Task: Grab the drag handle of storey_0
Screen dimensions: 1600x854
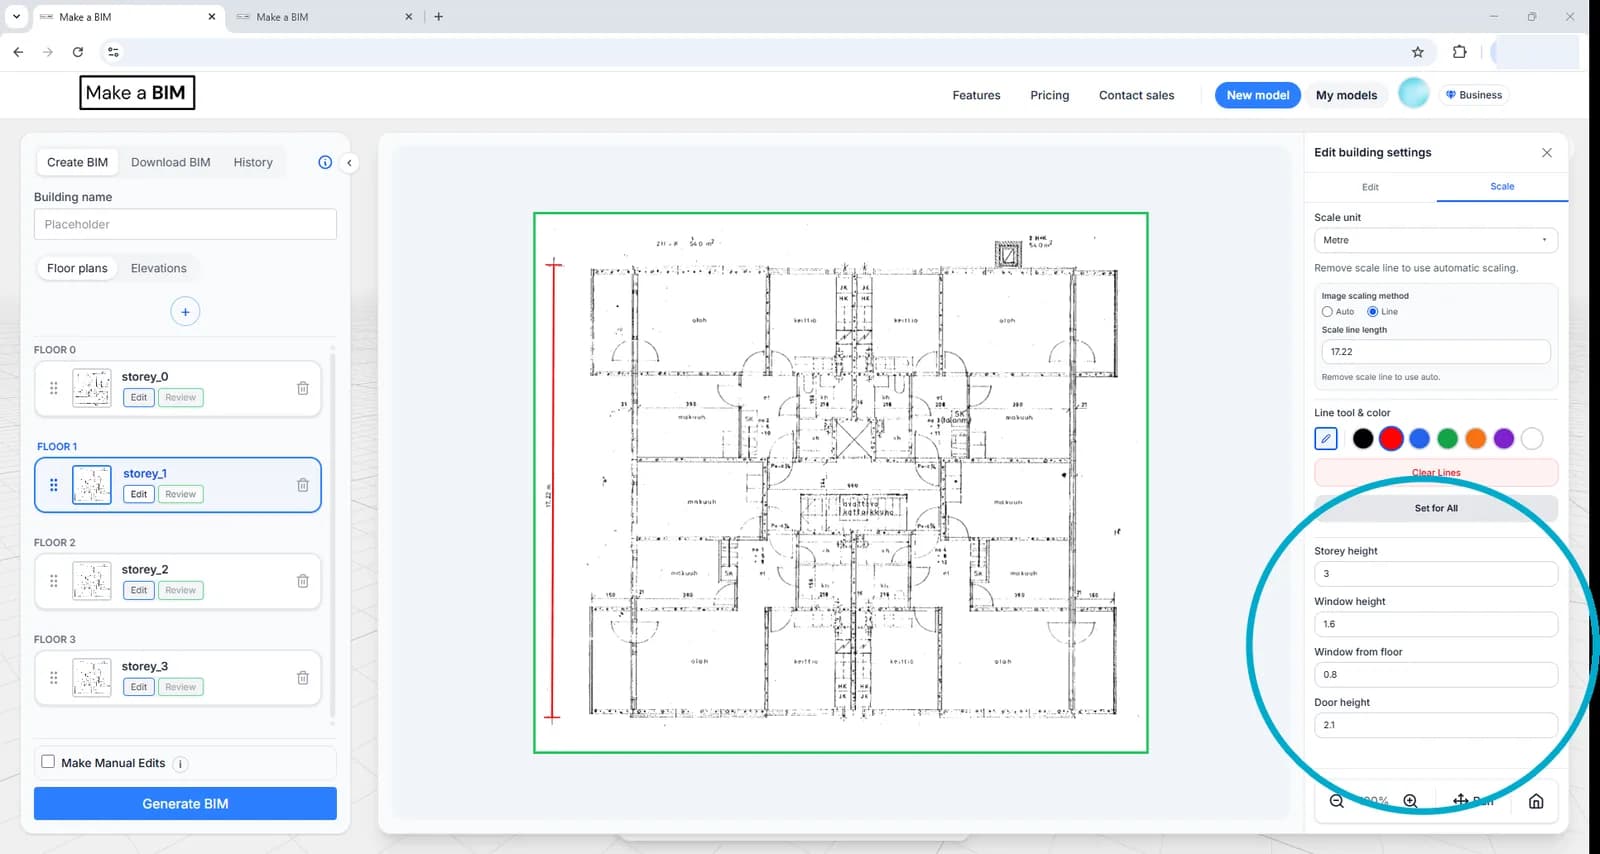Action: click(x=54, y=388)
